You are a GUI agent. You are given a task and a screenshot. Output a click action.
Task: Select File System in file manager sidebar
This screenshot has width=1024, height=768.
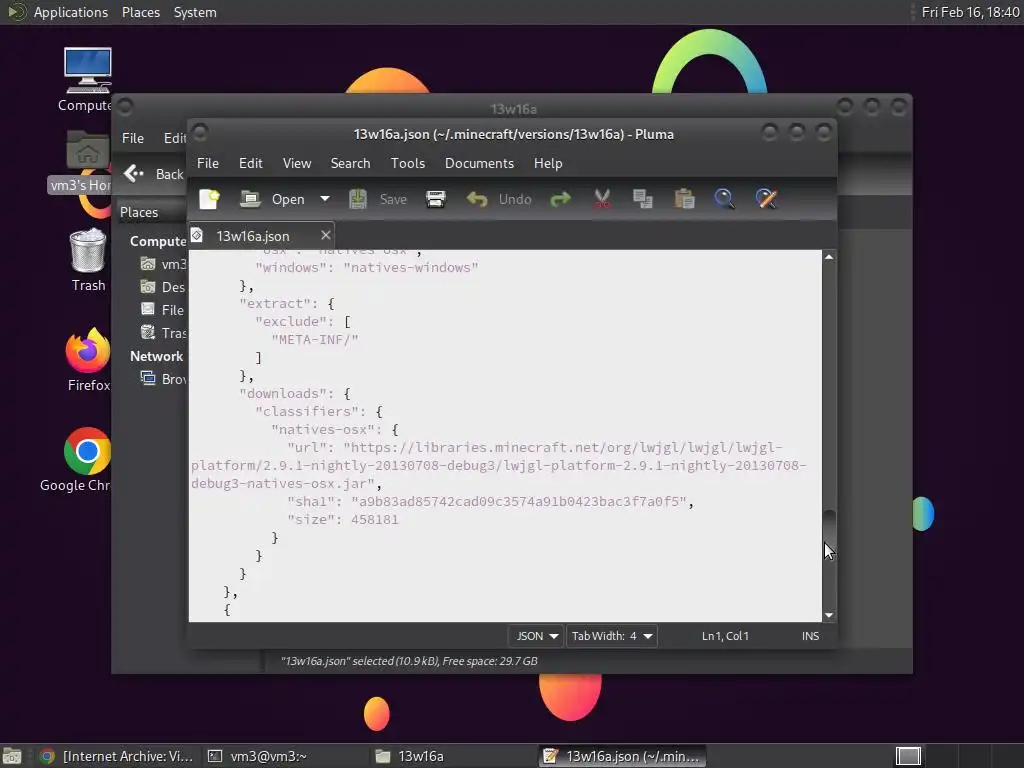click(163, 310)
